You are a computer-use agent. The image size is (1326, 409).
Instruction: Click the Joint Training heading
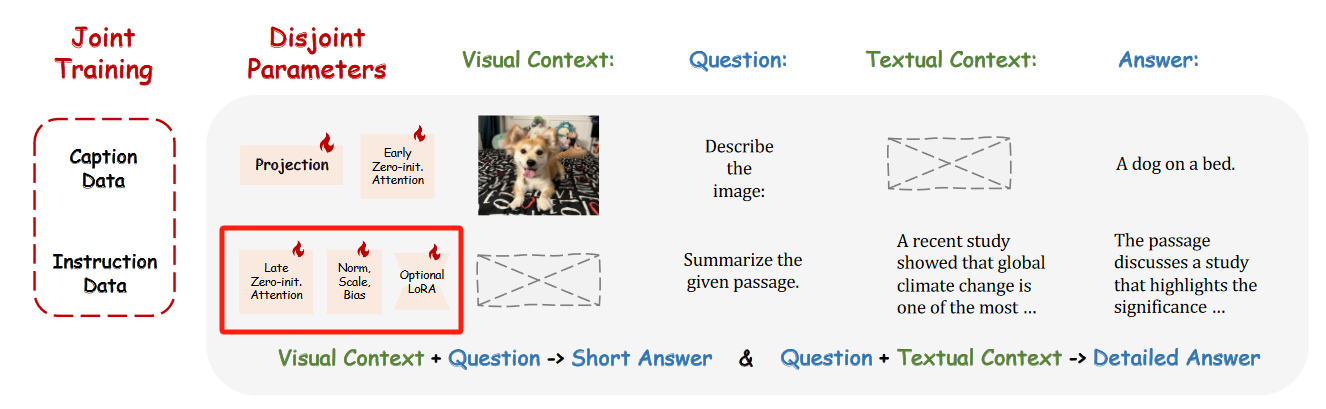[x=104, y=54]
